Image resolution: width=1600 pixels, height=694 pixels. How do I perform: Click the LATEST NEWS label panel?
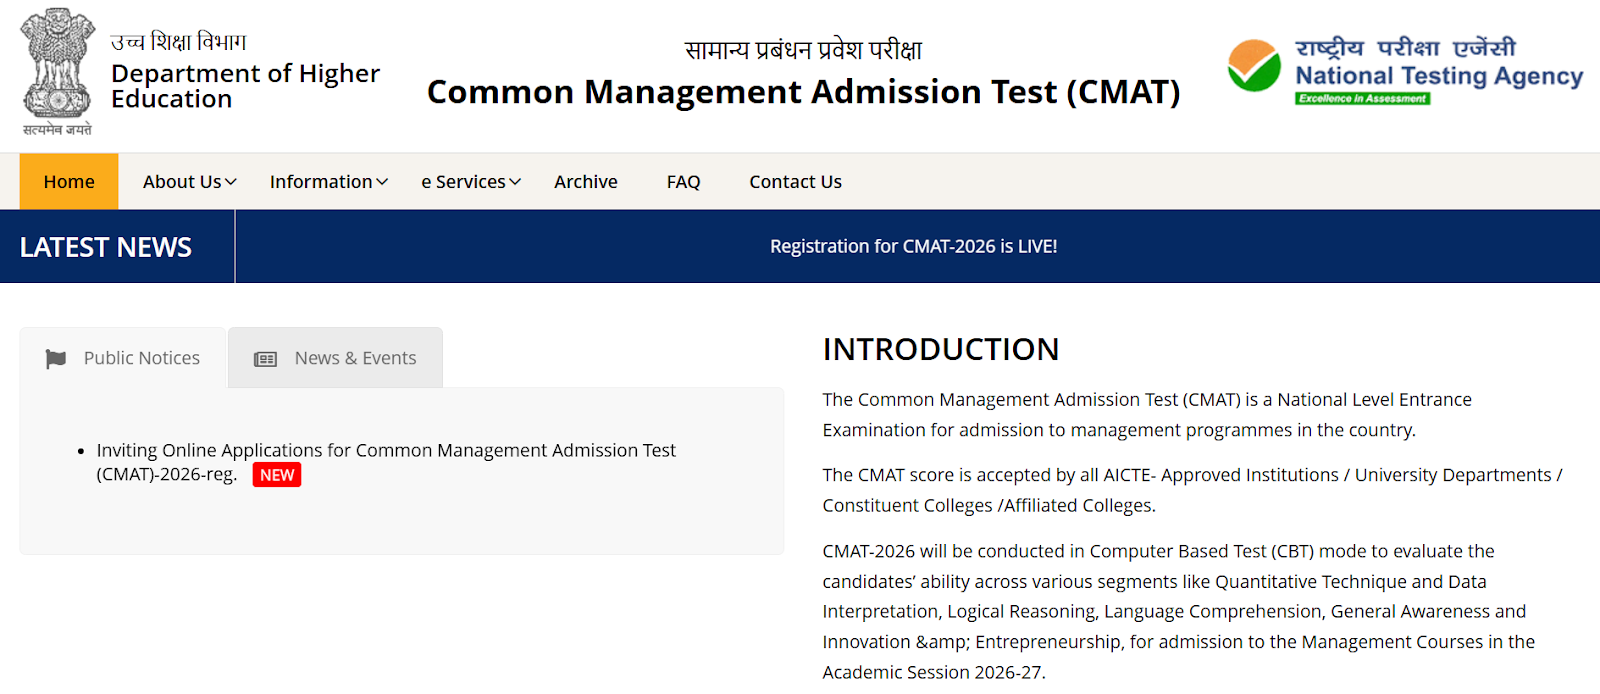pyautogui.click(x=105, y=246)
